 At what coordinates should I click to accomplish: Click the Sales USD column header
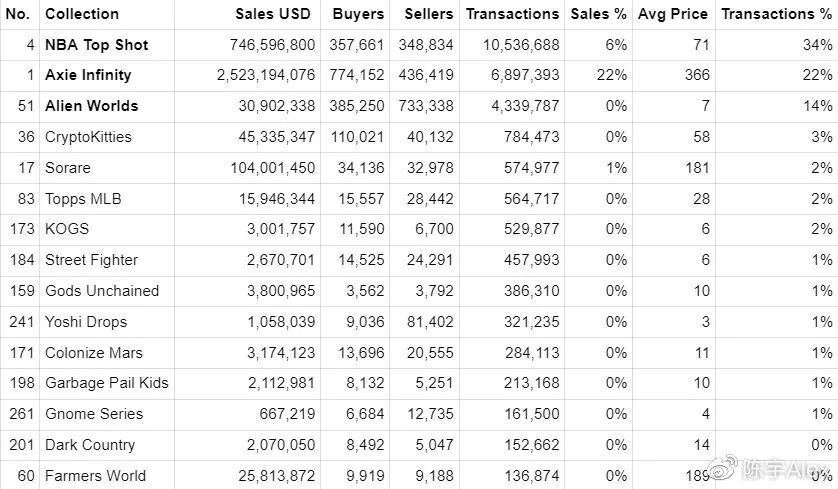(273, 14)
